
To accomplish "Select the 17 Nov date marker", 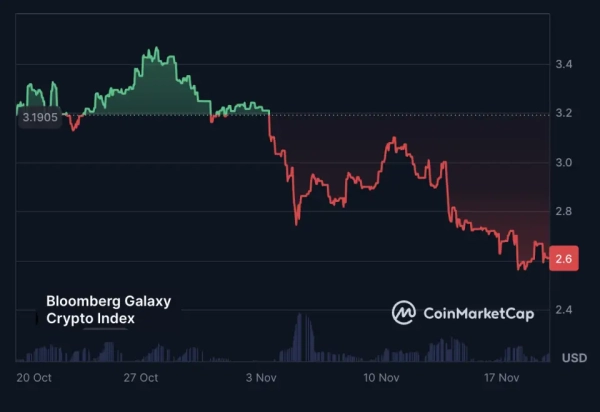I will click(503, 378).
